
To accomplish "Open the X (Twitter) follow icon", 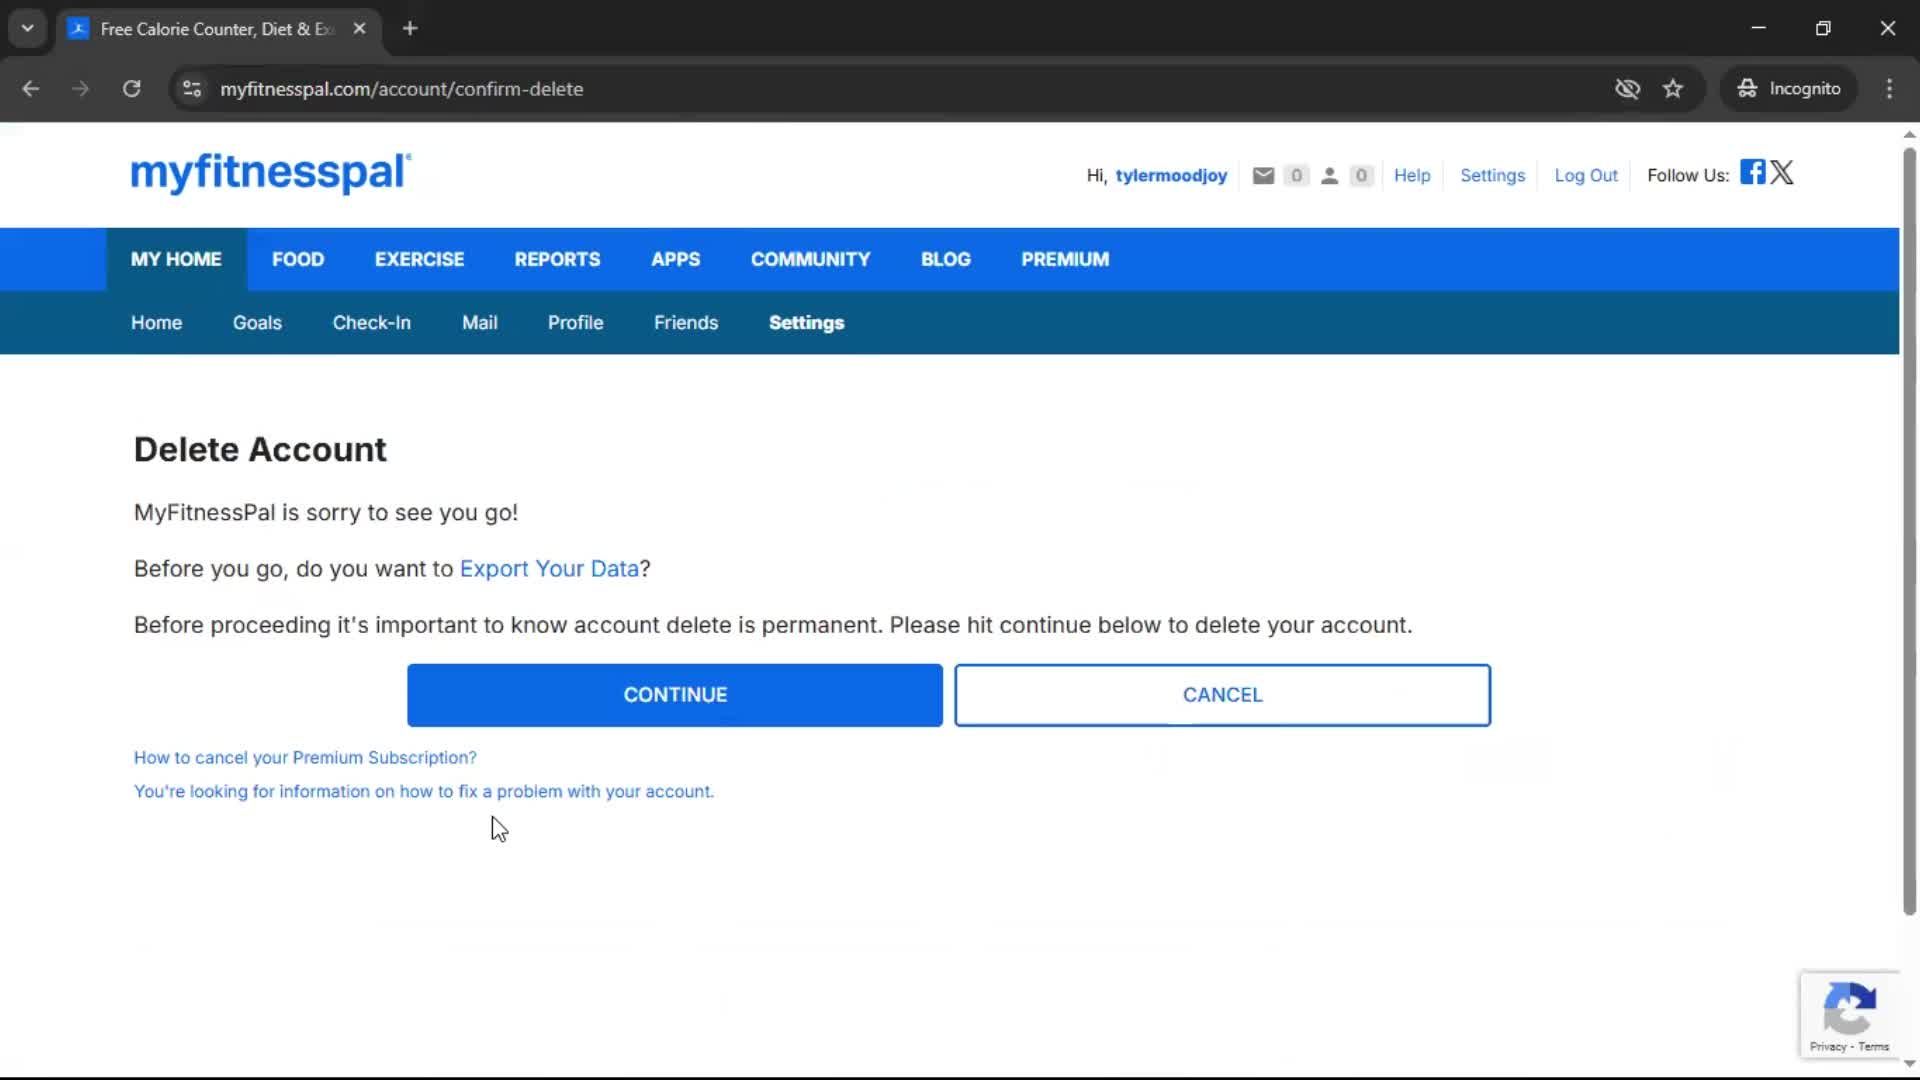I will coord(1782,172).
